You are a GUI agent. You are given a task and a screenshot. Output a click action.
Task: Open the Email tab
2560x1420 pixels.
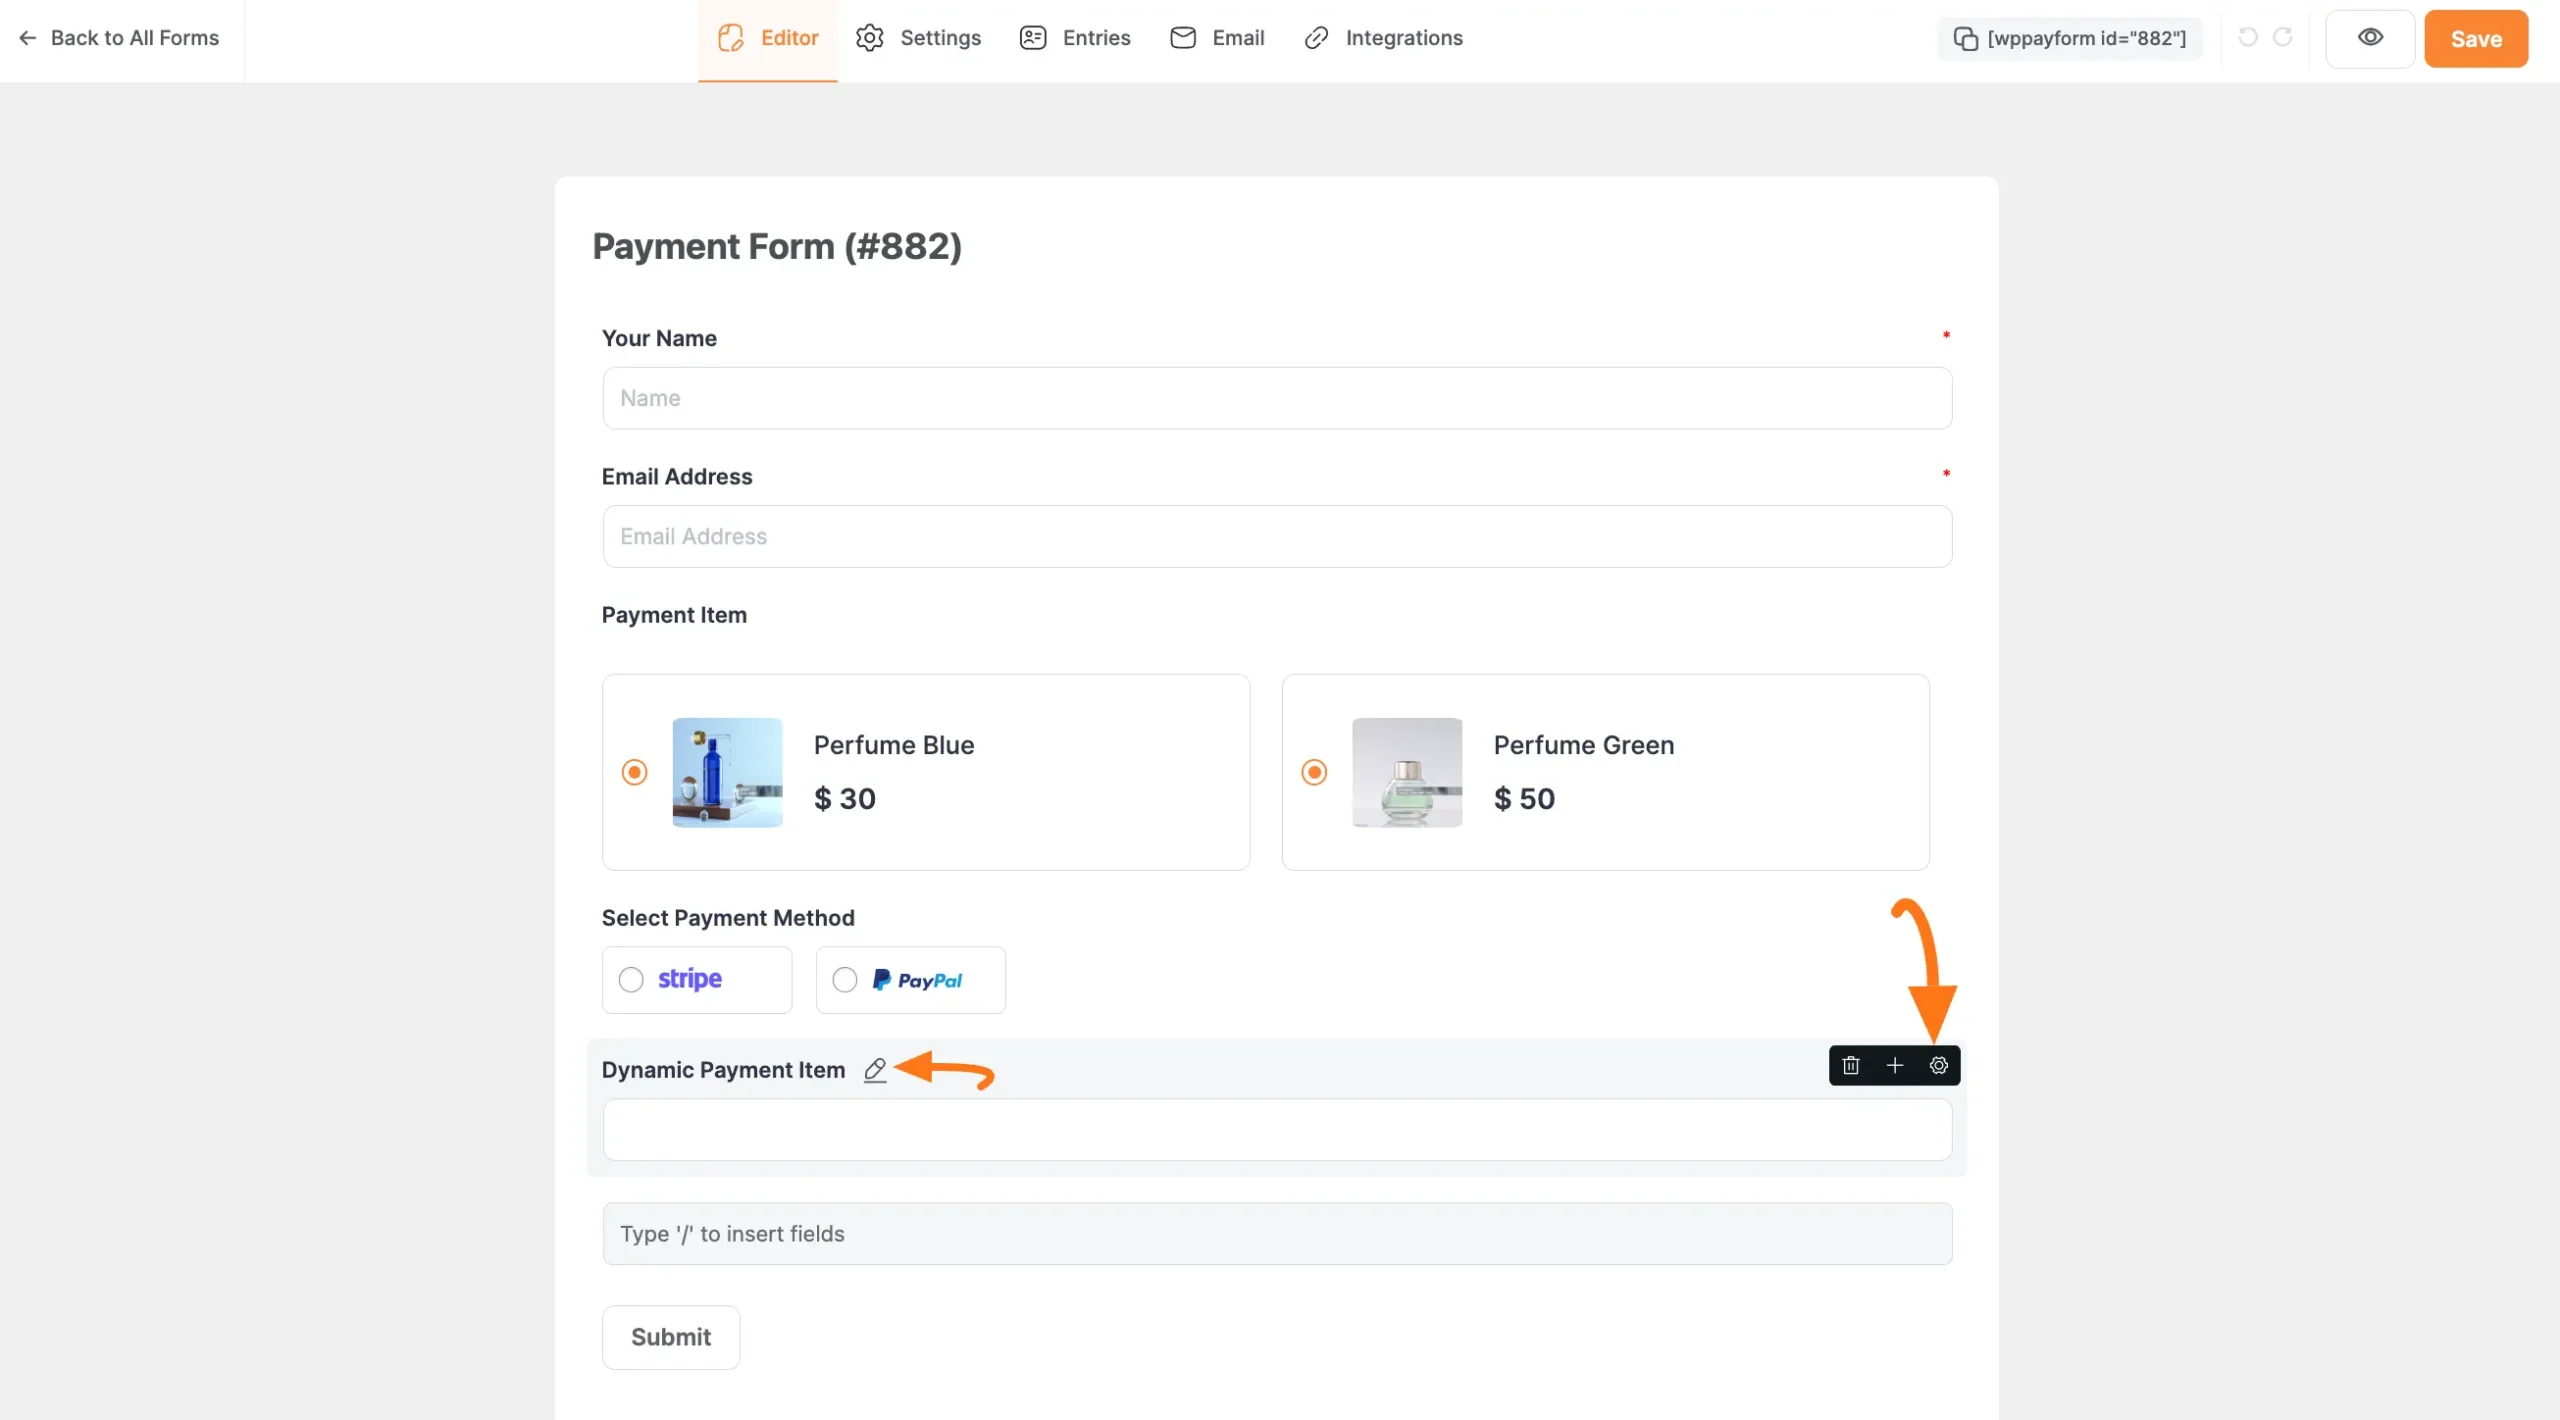point(1217,38)
